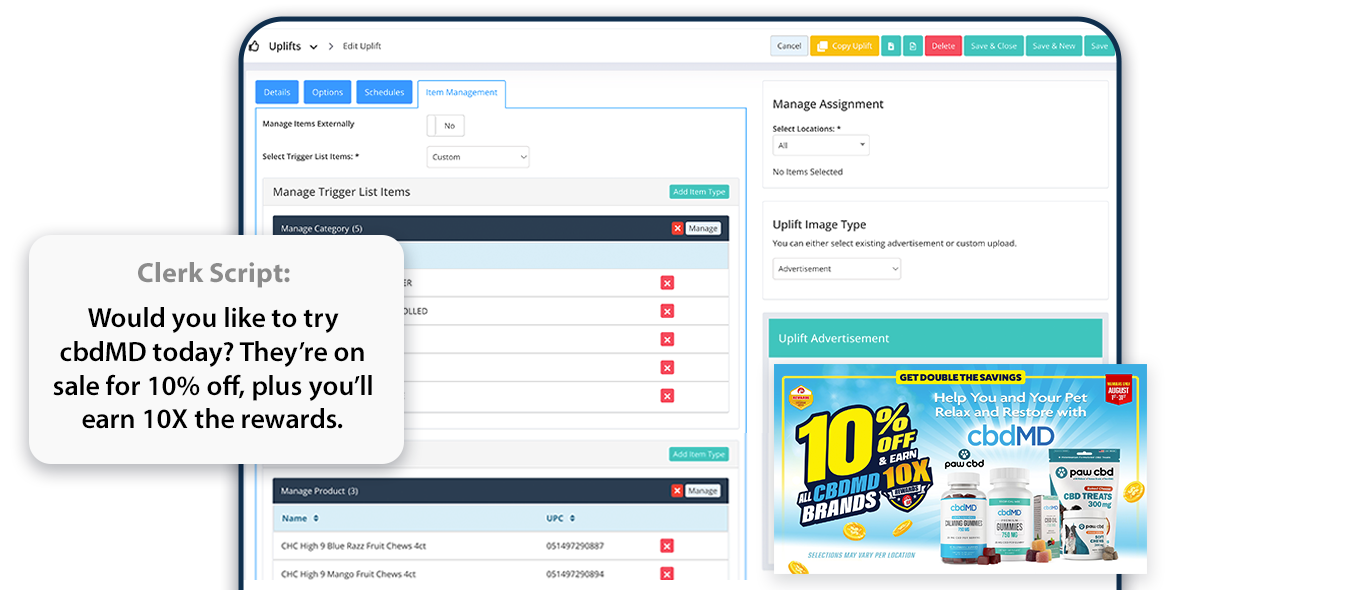This screenshot has height=590, width=1350.
Task: Open Select Locations dropdown
Action: [x=821, y=145]
